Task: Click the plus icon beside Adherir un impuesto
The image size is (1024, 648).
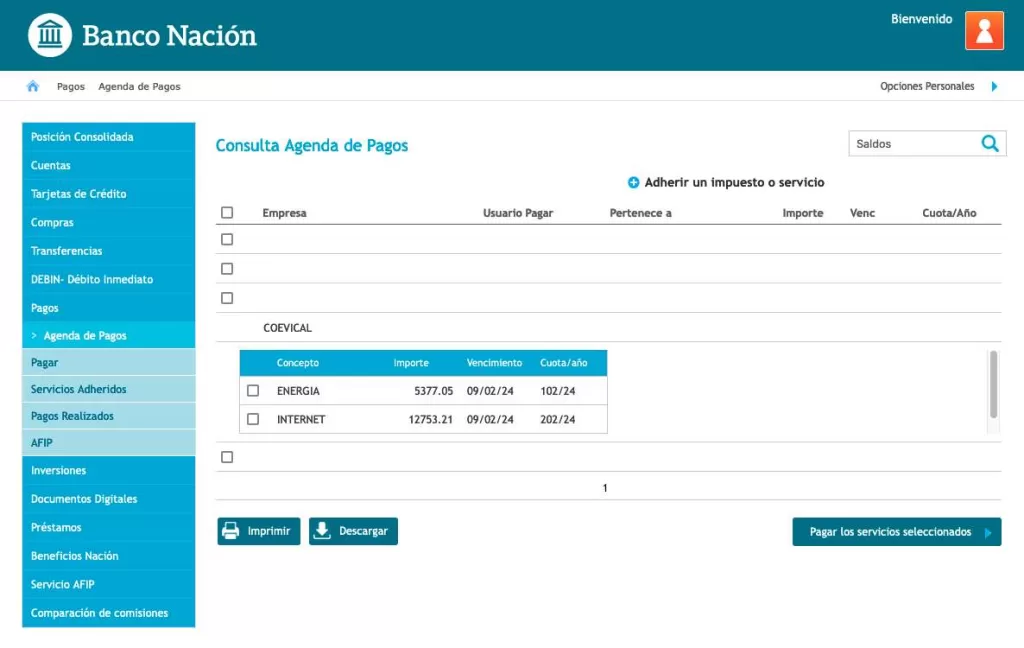Action: pyautogui.click(x=633, y=182)
